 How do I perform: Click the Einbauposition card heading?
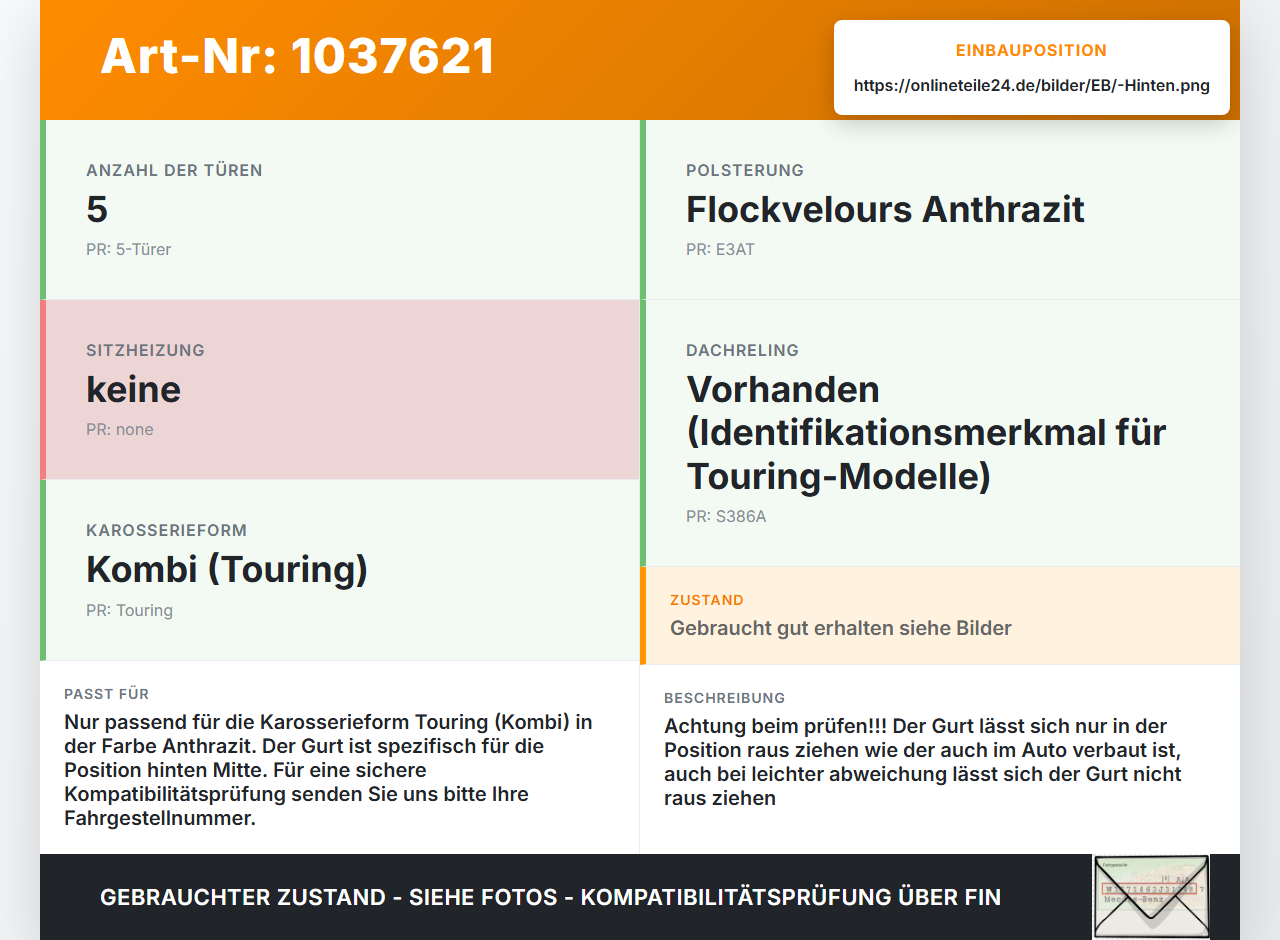click(x=1032, y=51)
